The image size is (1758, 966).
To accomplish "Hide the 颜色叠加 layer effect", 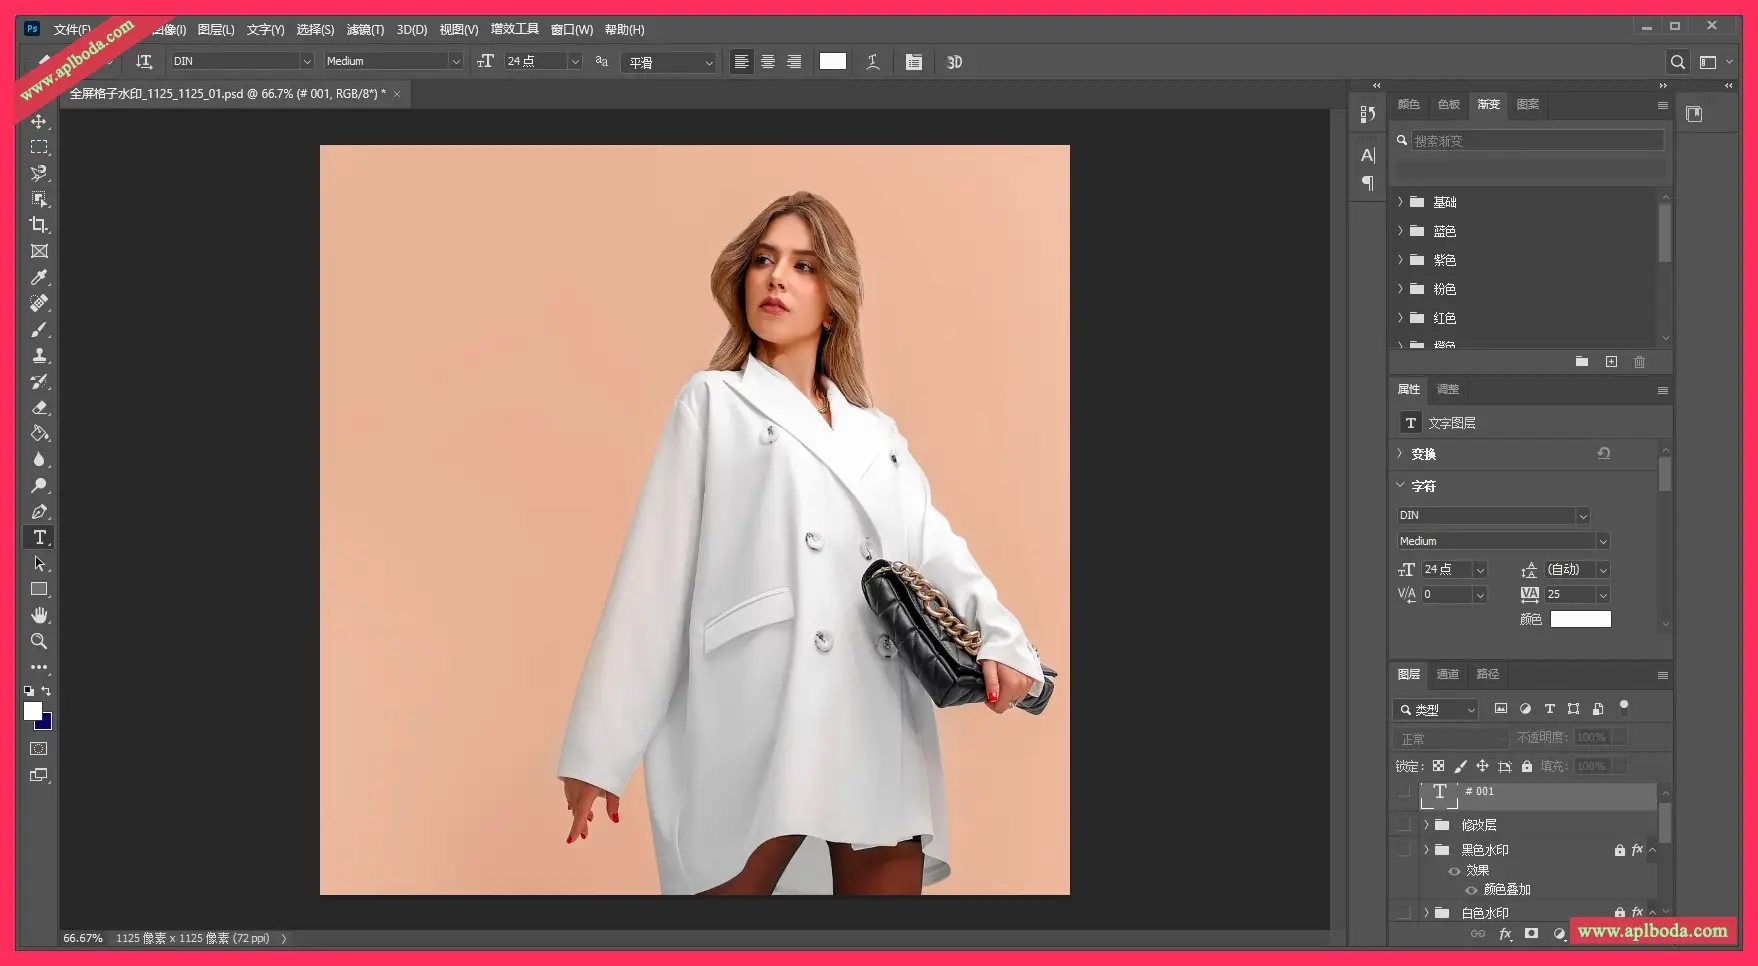I will (1471, 890).
